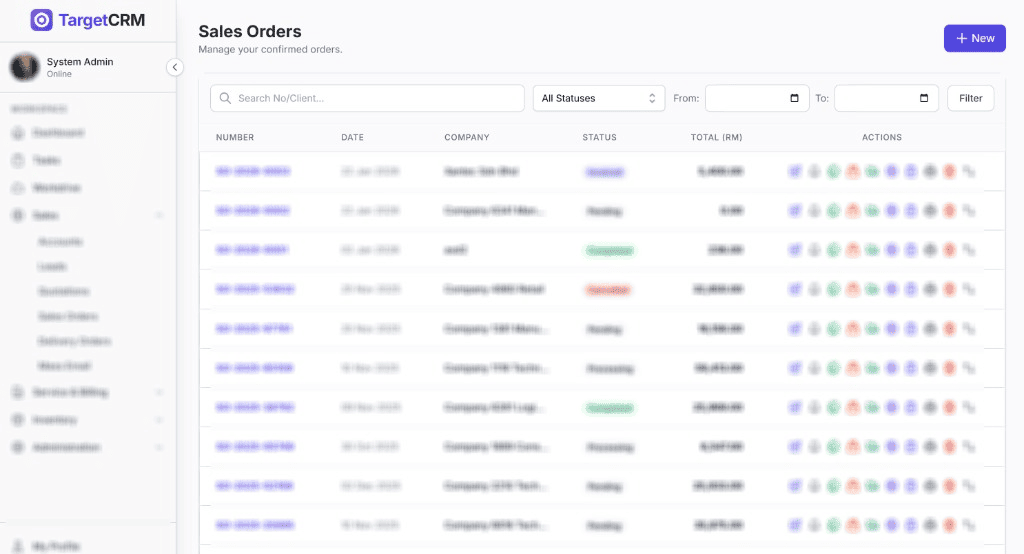Open the All Statuses dropdown
The image size is (1024, 554).
point(598,98)
